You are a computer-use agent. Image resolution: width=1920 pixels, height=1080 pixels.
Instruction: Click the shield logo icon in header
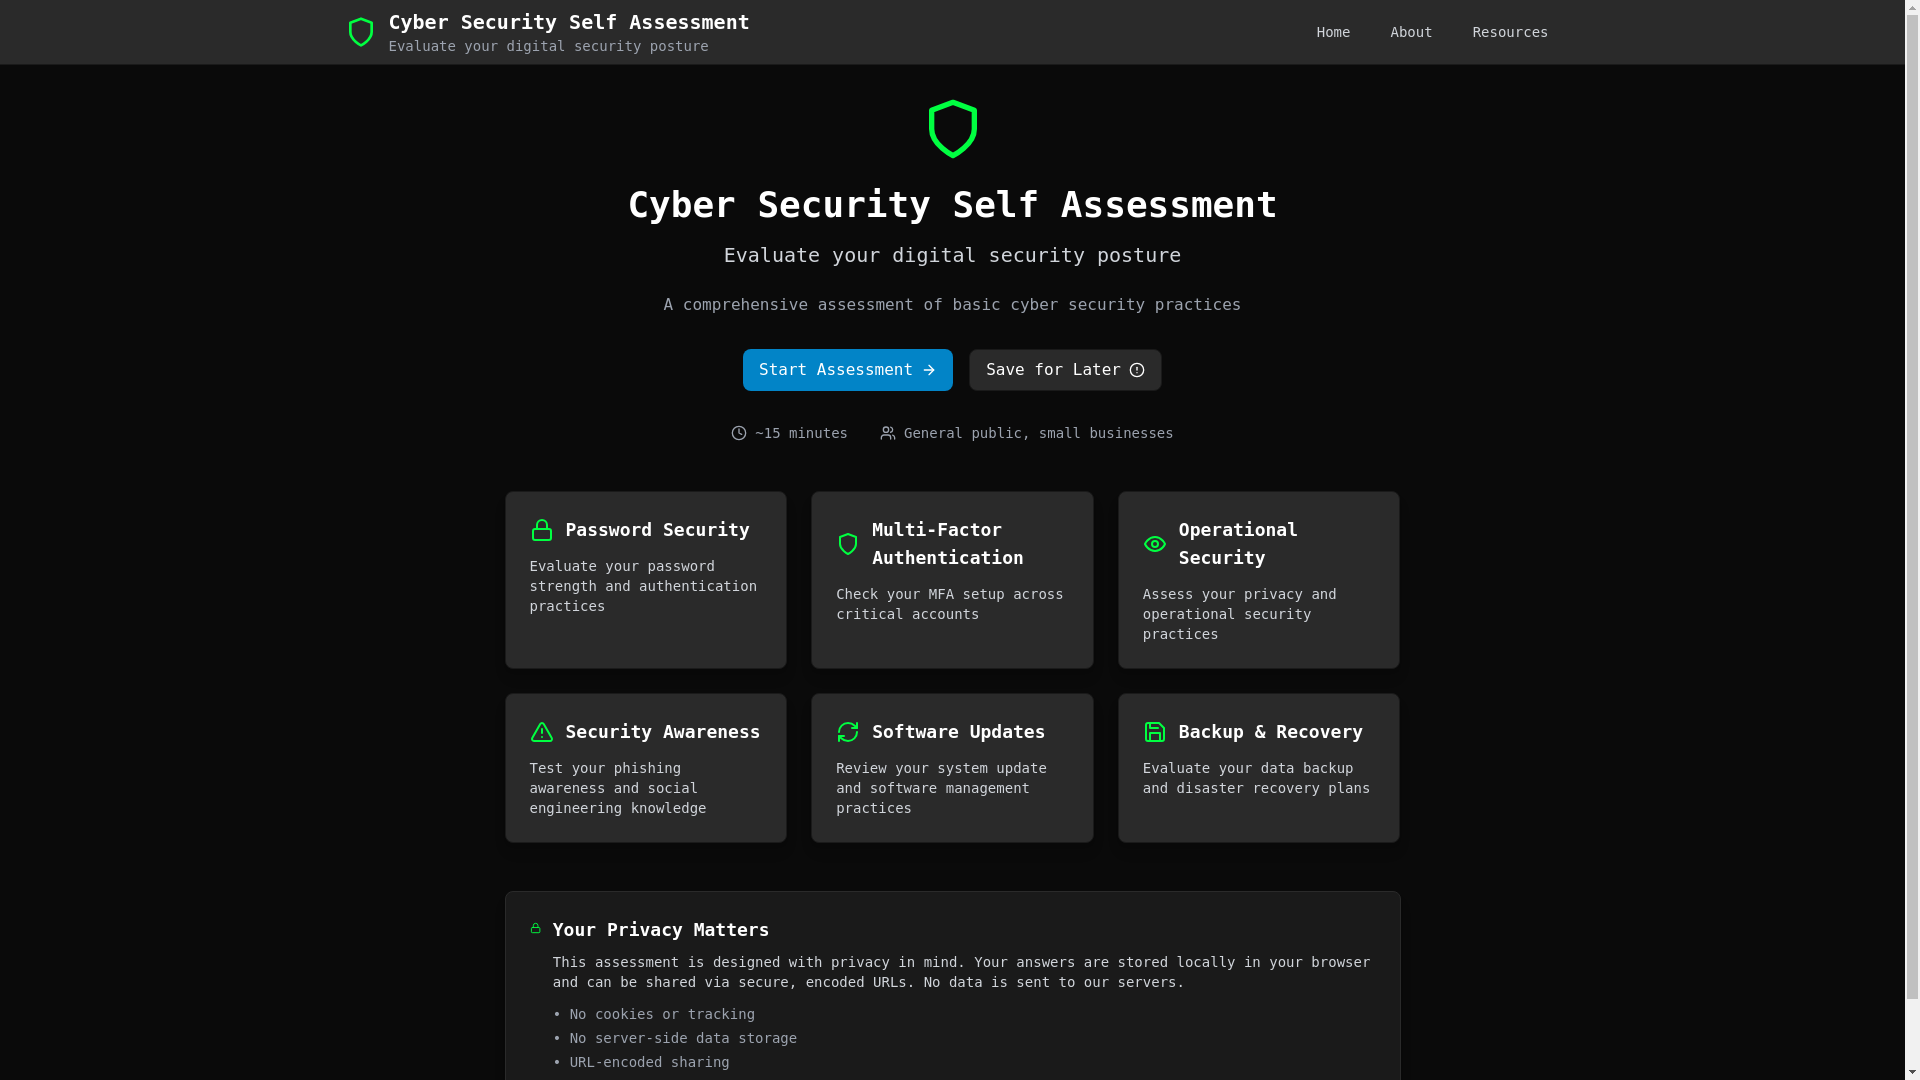point(361,32)
